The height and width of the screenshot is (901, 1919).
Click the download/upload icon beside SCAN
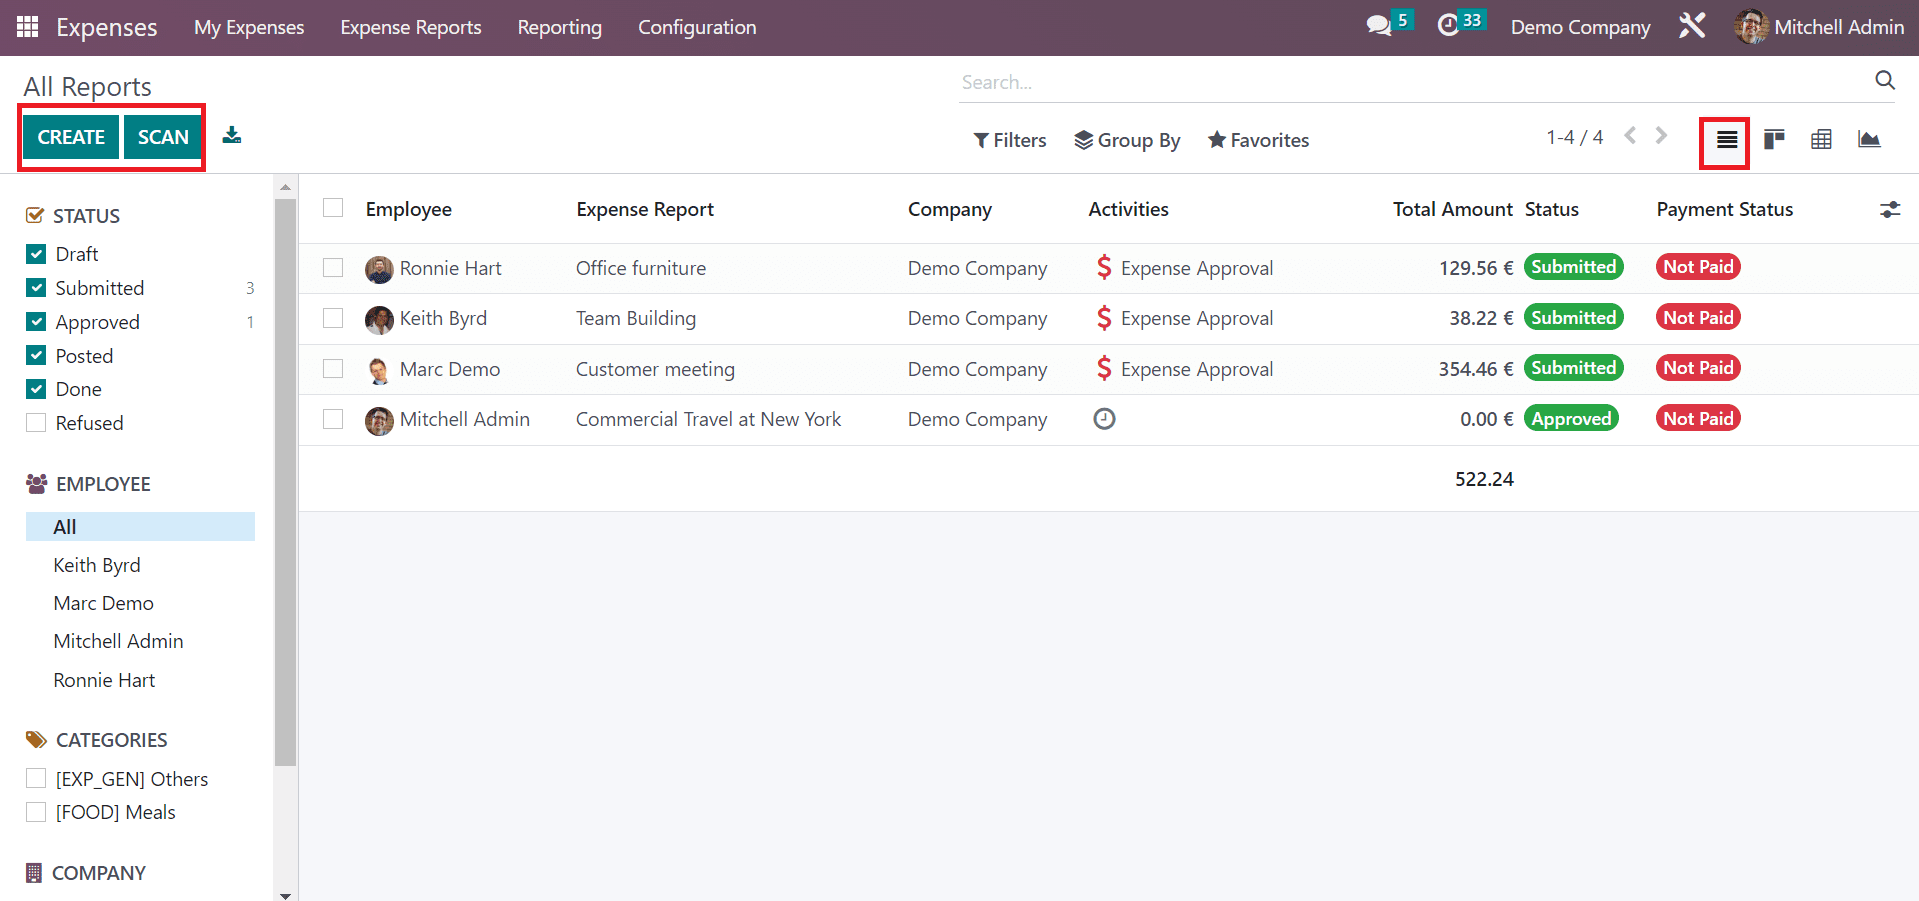232,136
